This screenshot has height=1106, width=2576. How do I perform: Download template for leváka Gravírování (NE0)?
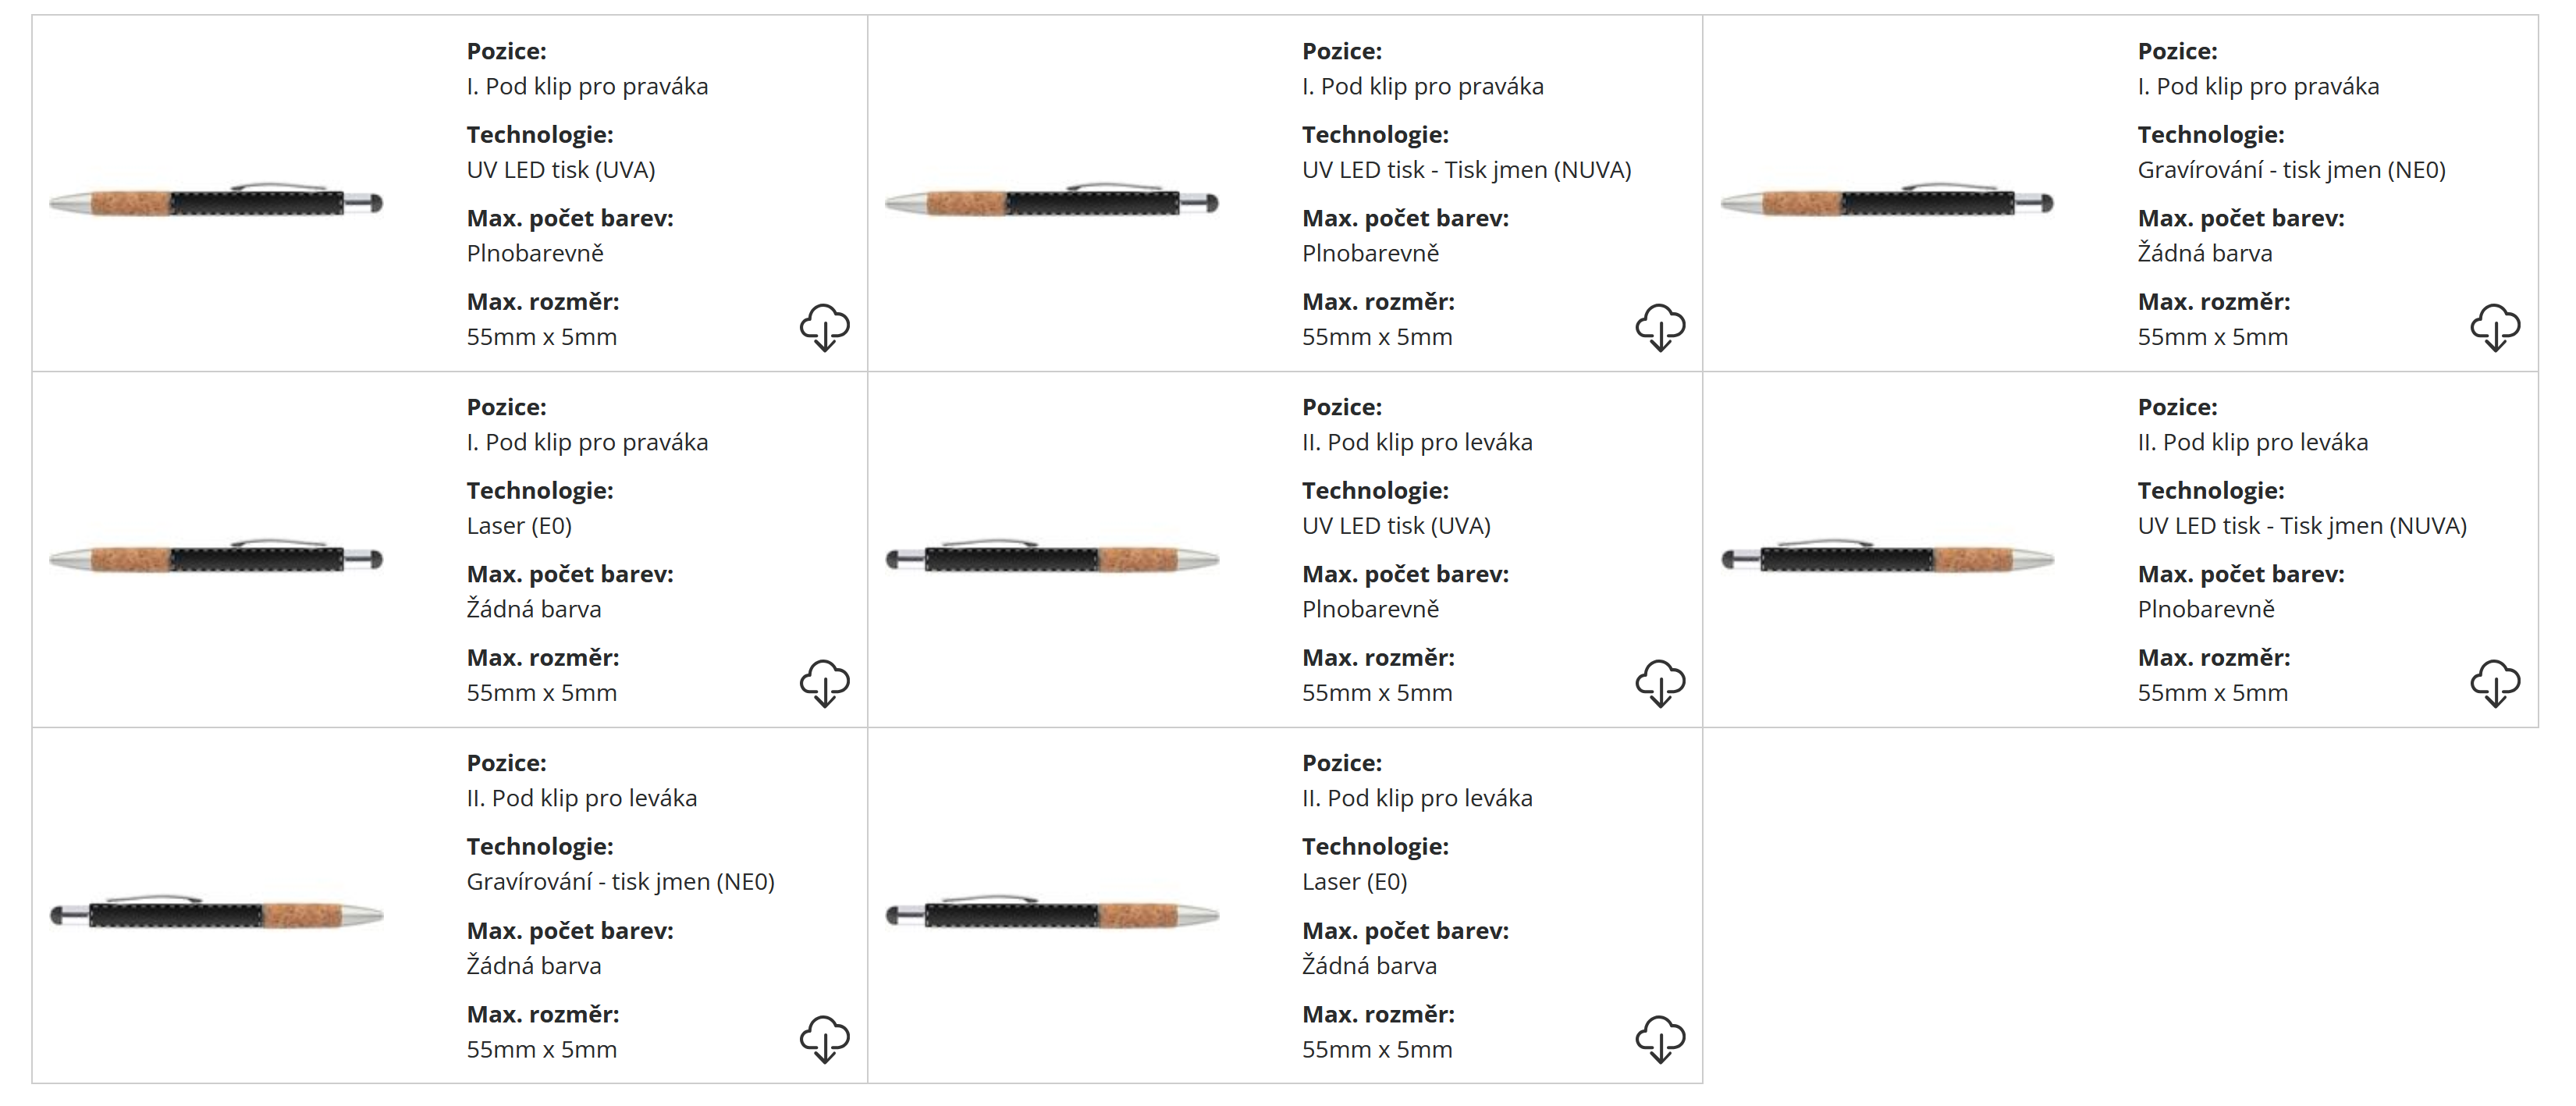point(824,1039)
